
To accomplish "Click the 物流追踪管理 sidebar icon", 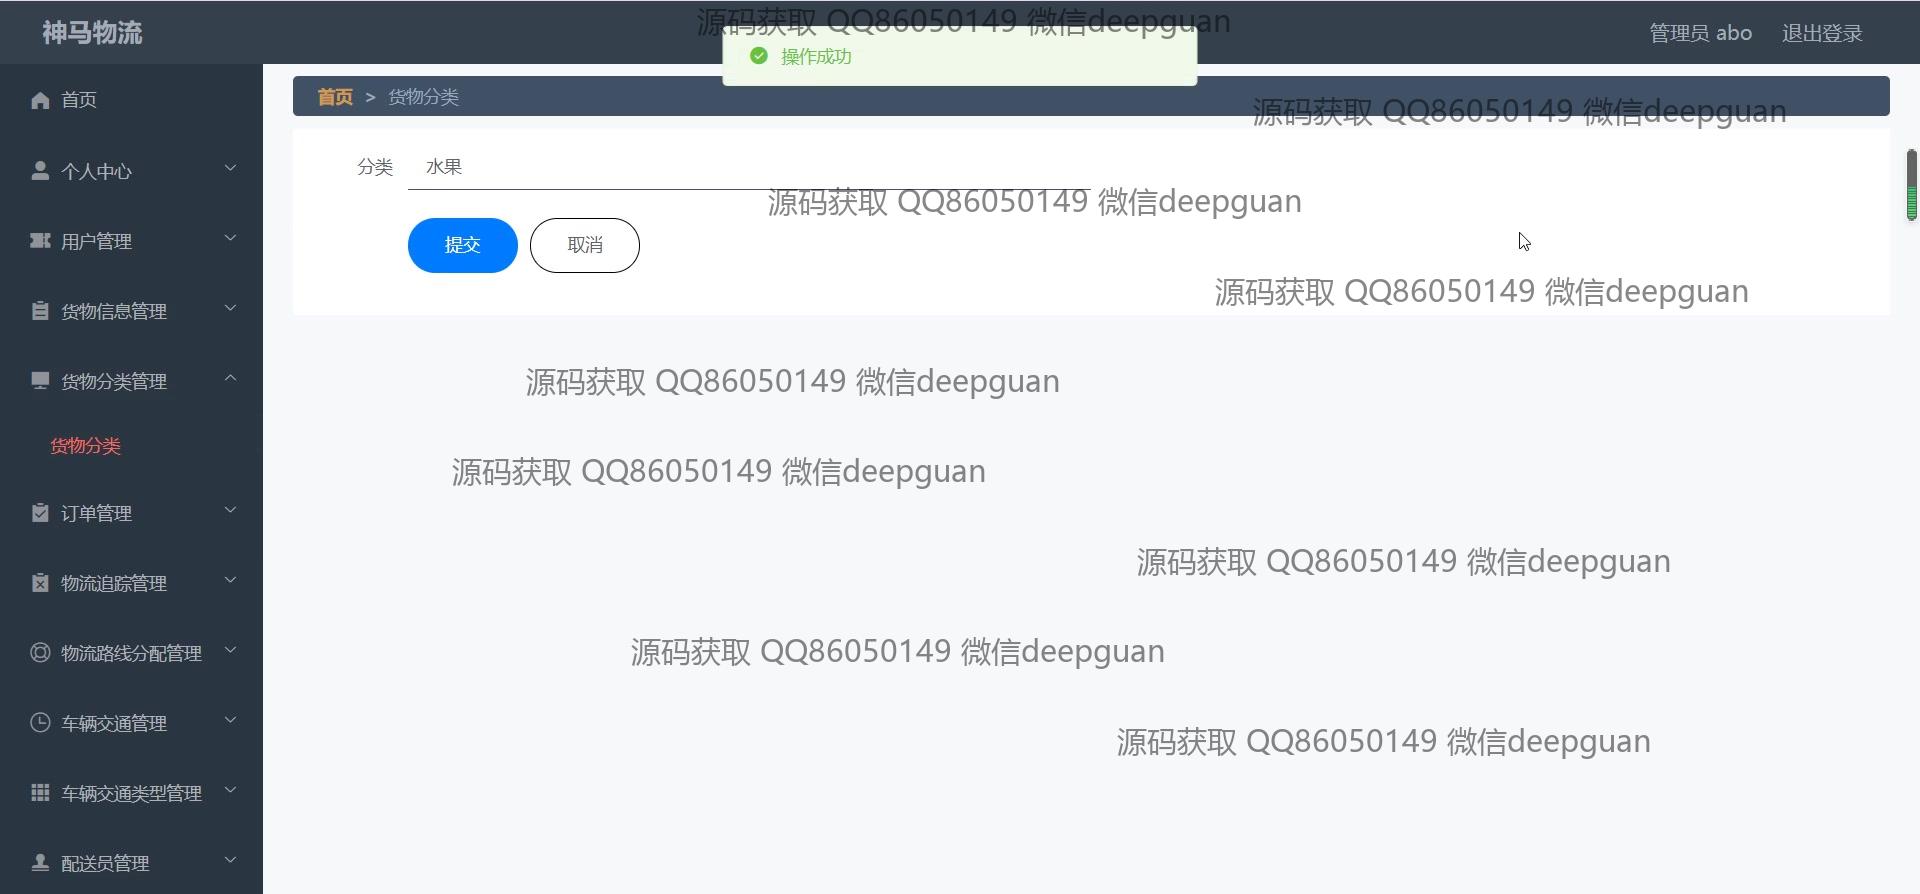I will 40,583.
